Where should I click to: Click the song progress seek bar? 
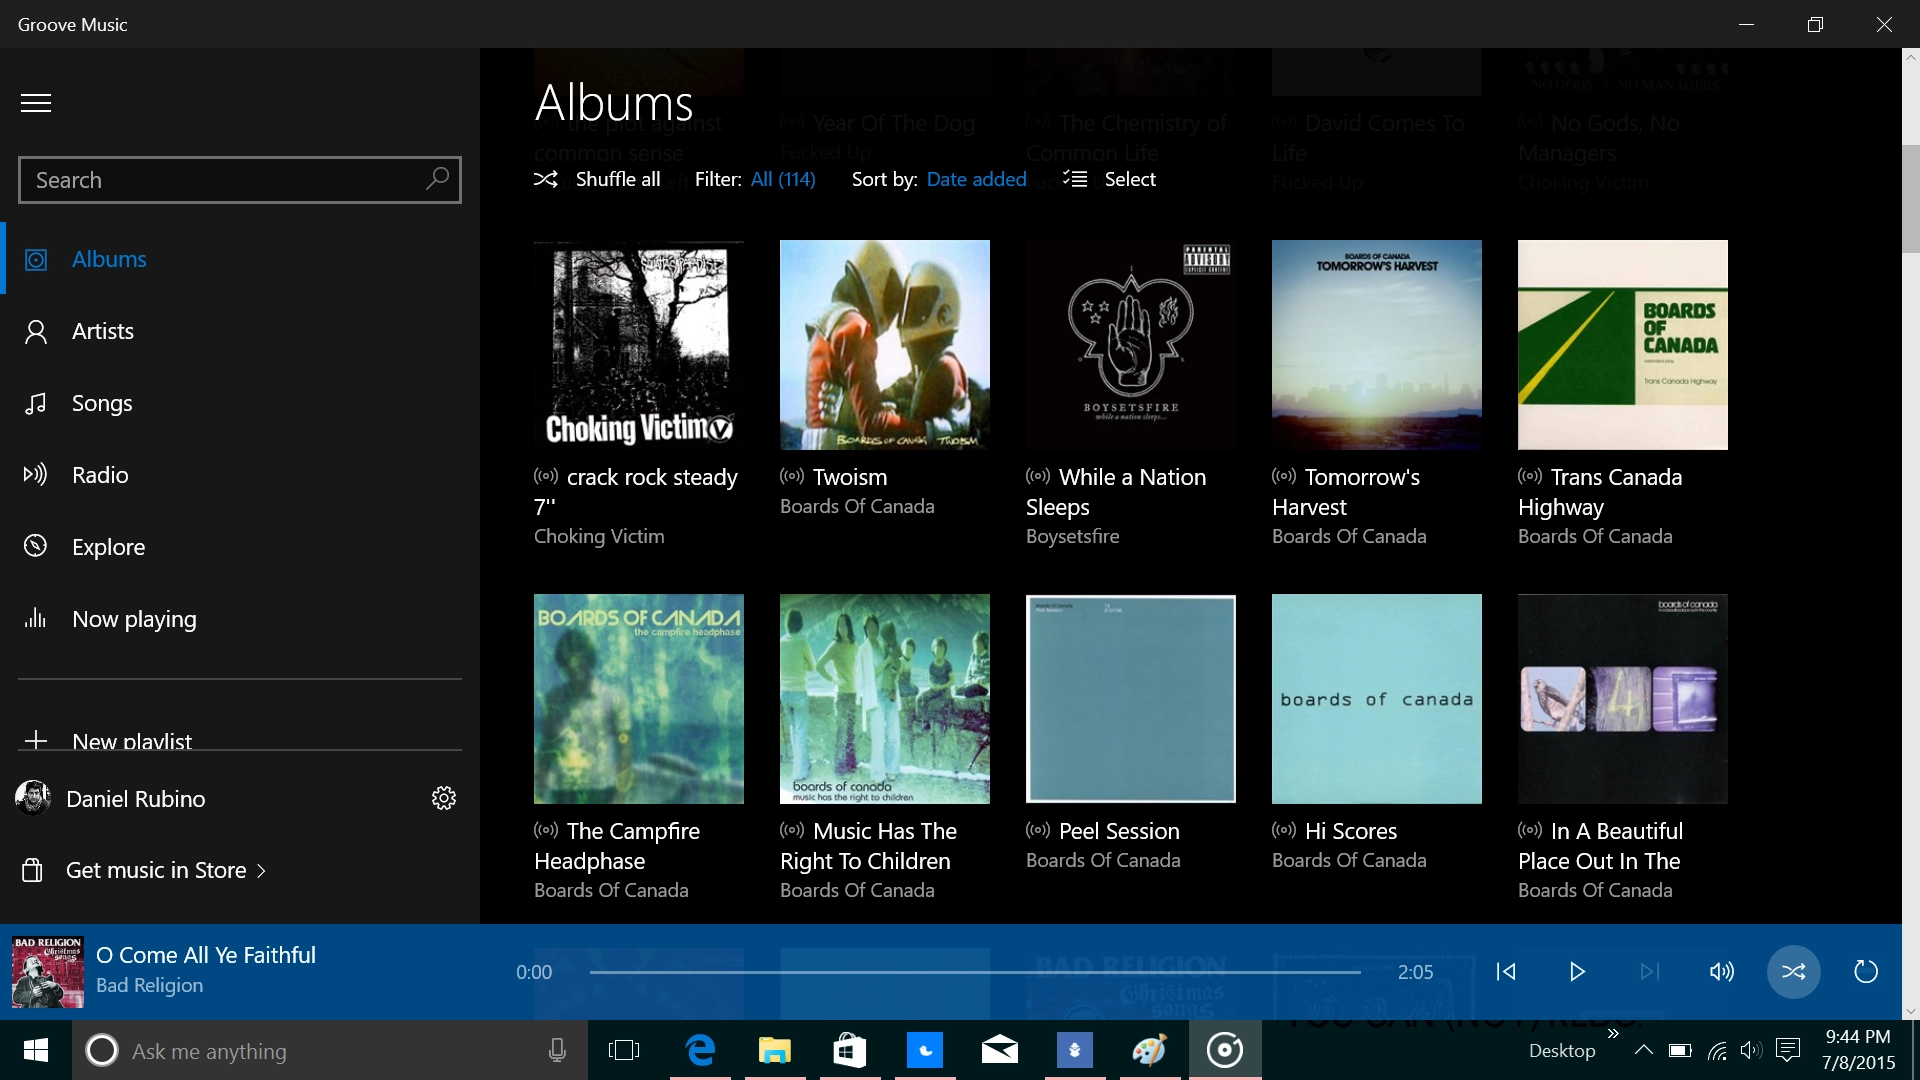tap(974, 971)
